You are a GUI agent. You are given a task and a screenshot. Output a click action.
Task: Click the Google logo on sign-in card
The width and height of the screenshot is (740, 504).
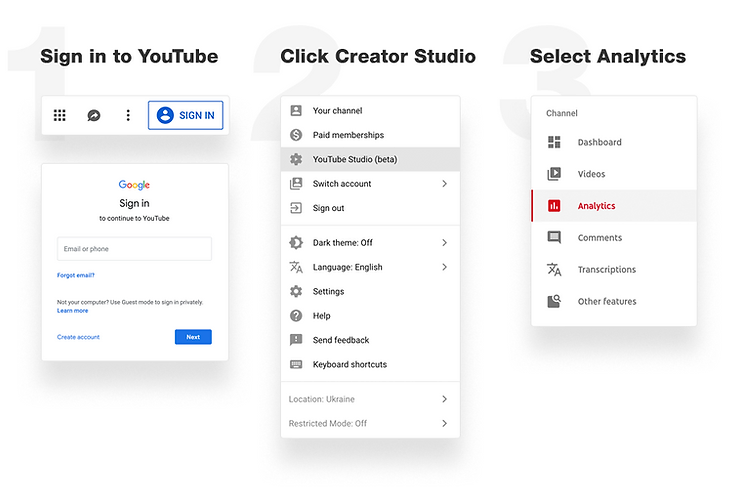134,185
